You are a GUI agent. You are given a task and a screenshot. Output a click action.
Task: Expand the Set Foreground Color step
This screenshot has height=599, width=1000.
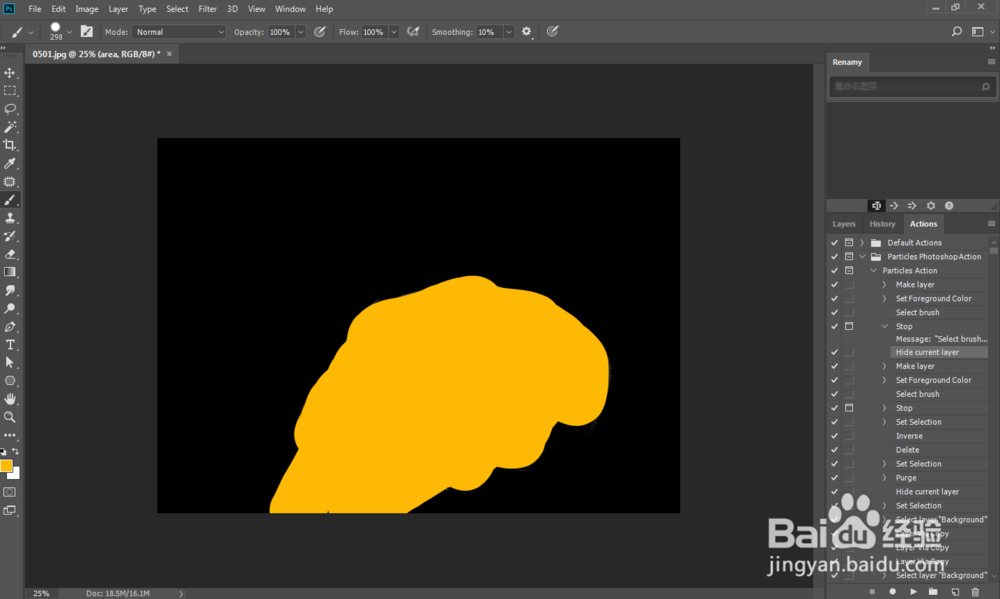884,299
